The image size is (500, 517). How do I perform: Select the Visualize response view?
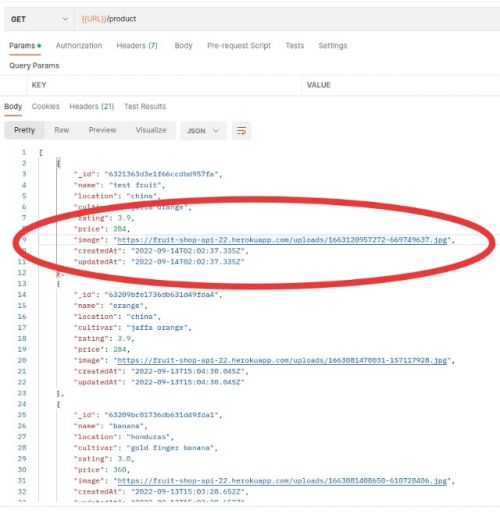151,130
